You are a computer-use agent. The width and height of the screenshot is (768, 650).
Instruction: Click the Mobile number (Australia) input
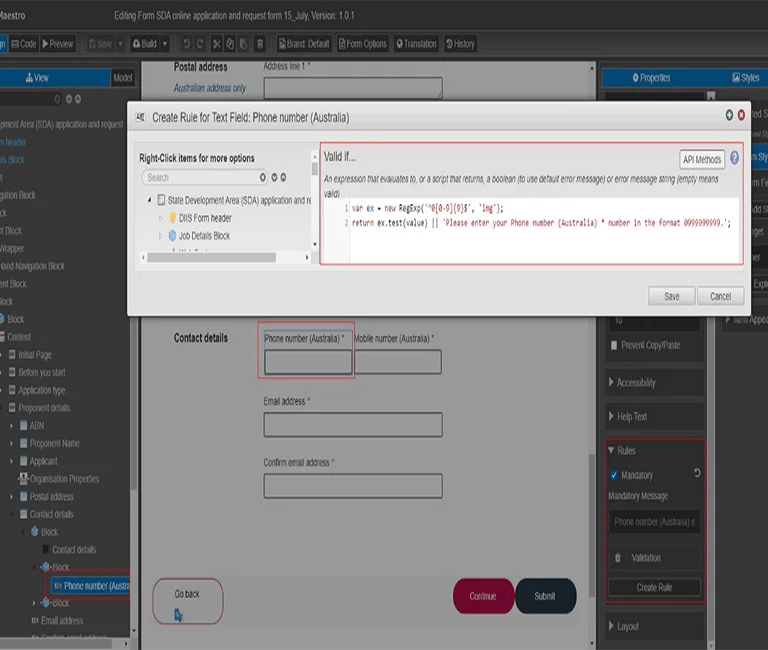tap(397, 362)
